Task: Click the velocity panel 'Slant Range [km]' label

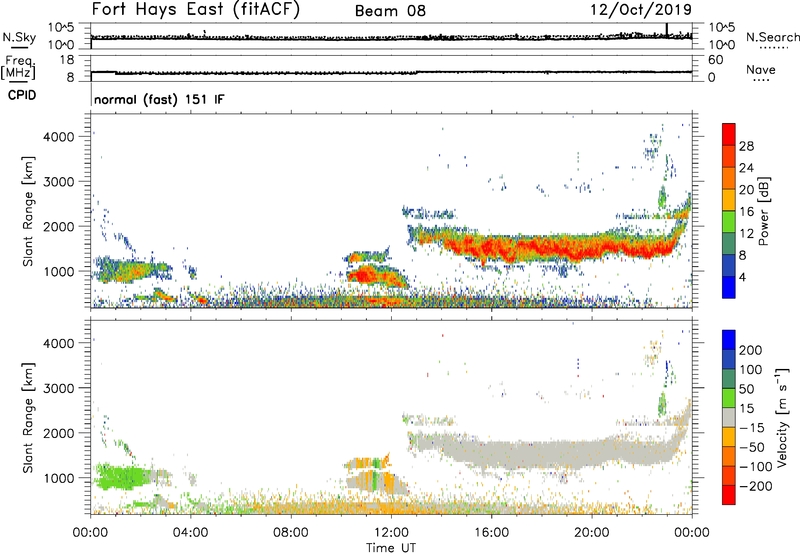Action: pos(28,418)
